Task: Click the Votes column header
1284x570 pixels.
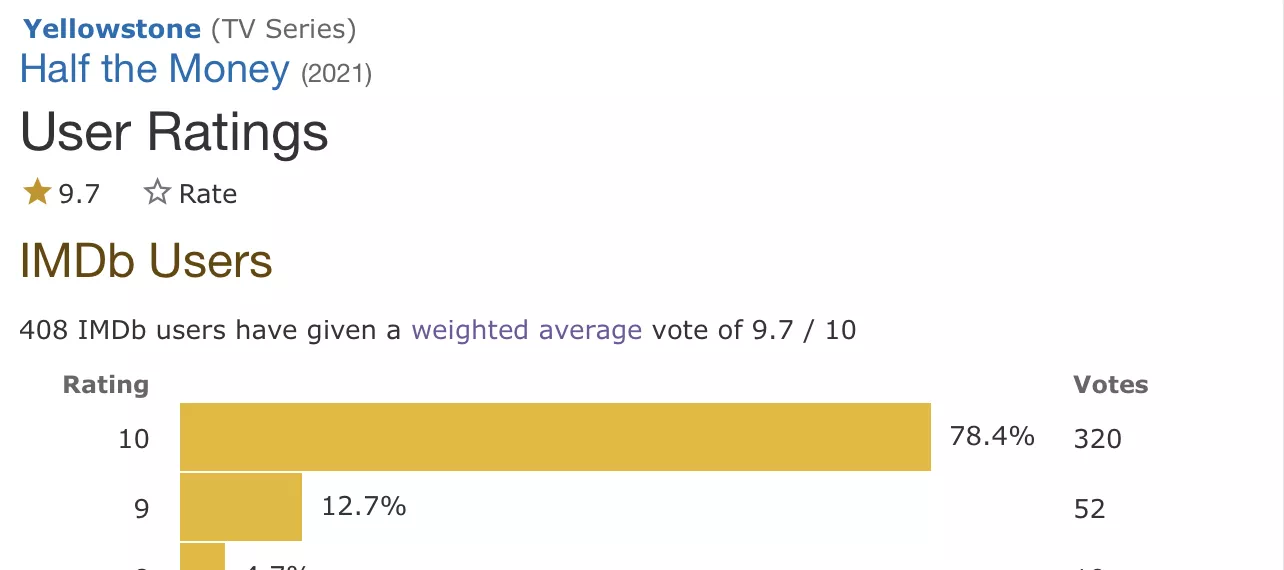Action: pos(1111,385)
